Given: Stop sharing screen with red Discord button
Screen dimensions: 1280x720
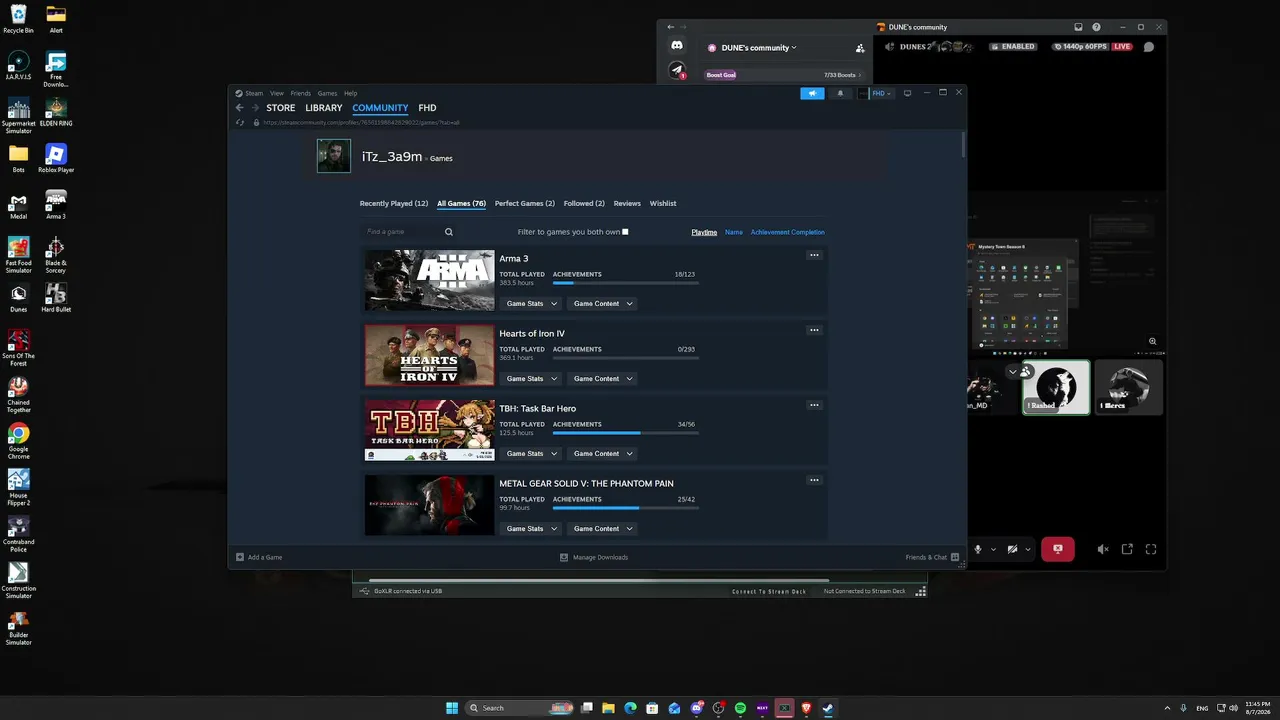Looking at the screenshot, I should 1057,549.
